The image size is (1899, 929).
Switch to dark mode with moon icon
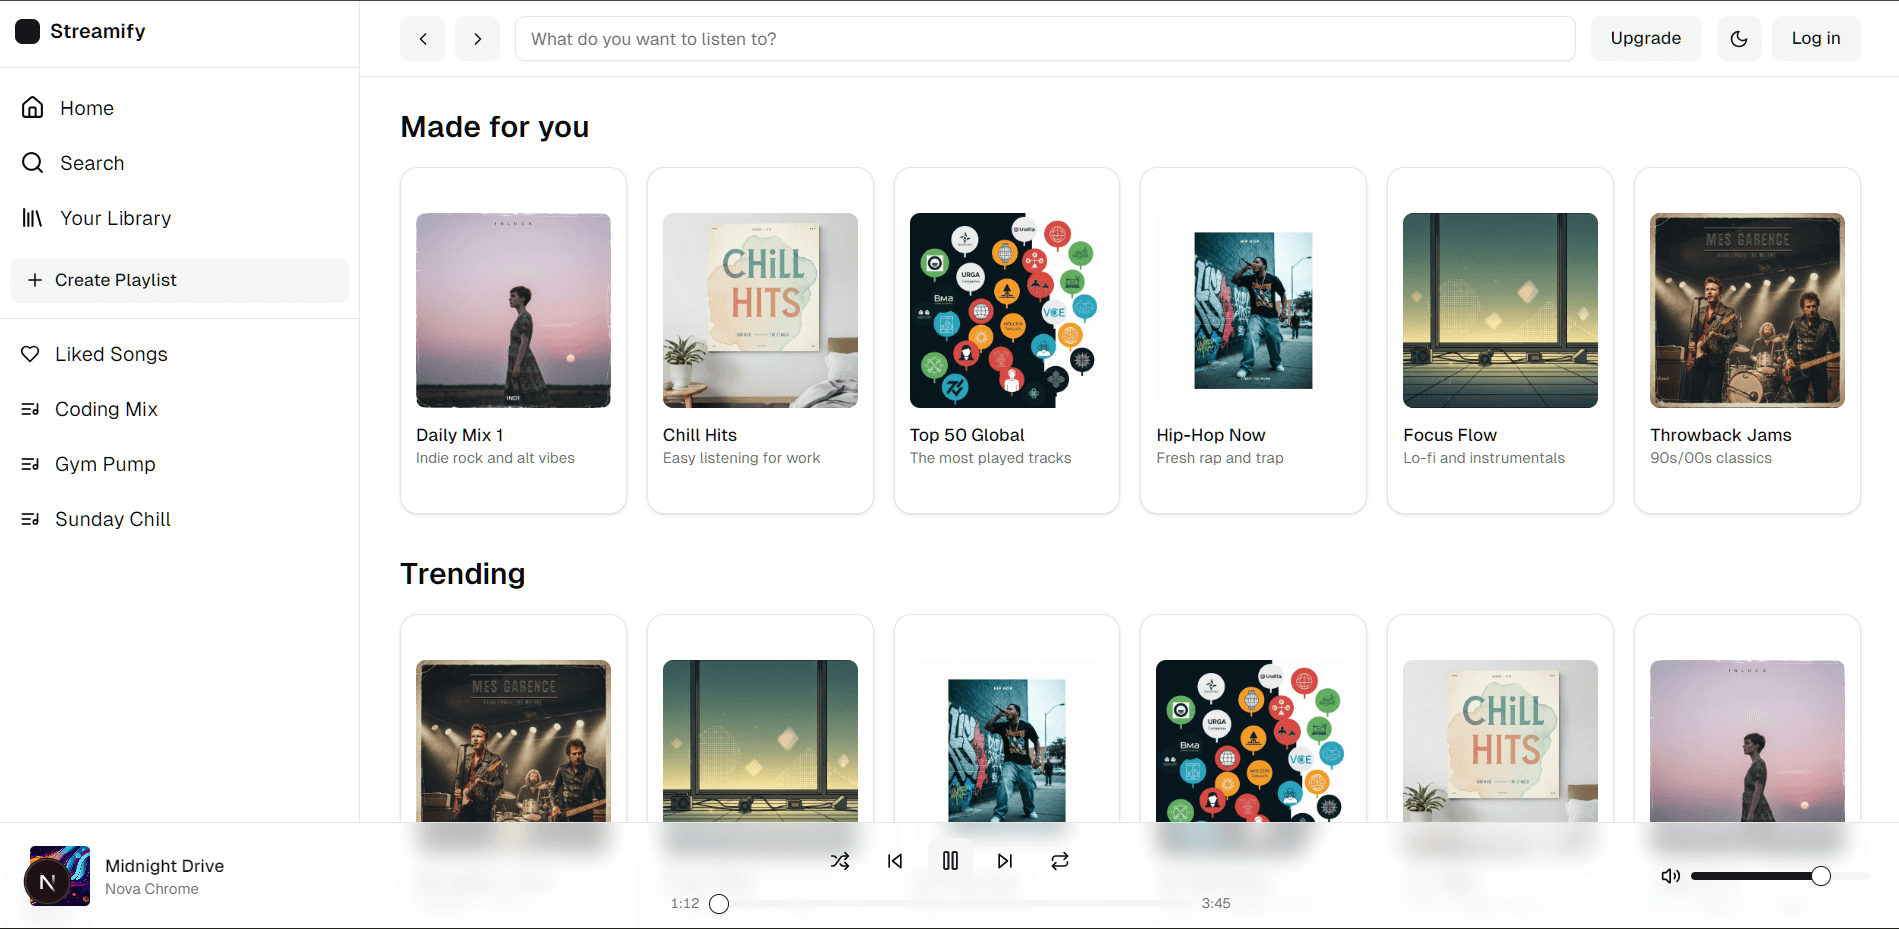click(x=1739, y=39)
